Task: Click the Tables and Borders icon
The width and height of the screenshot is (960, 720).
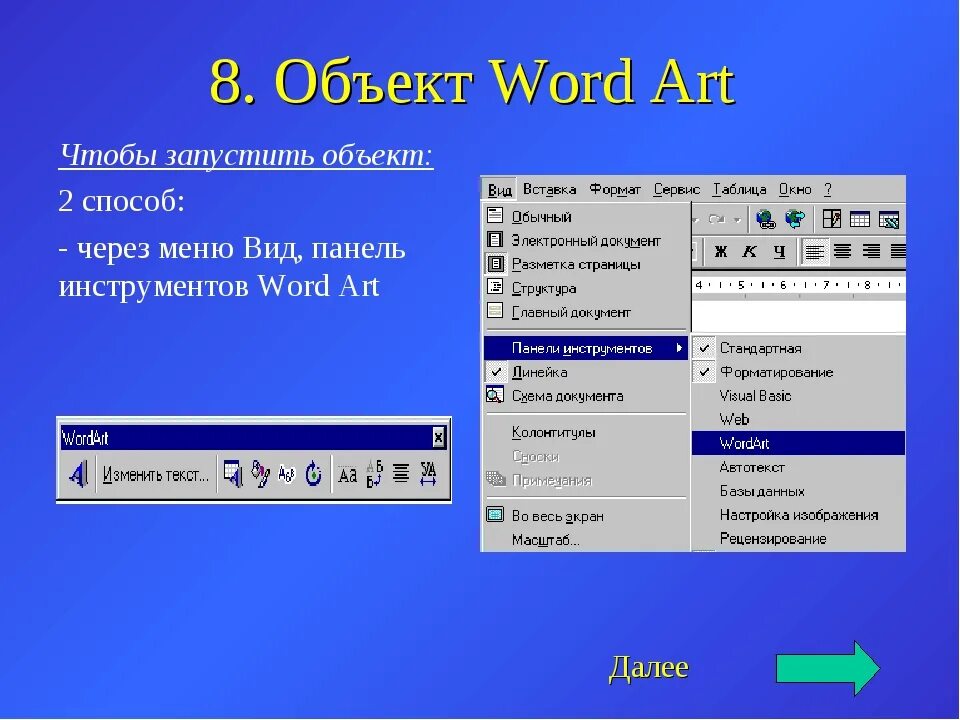Action: point(831,219)
